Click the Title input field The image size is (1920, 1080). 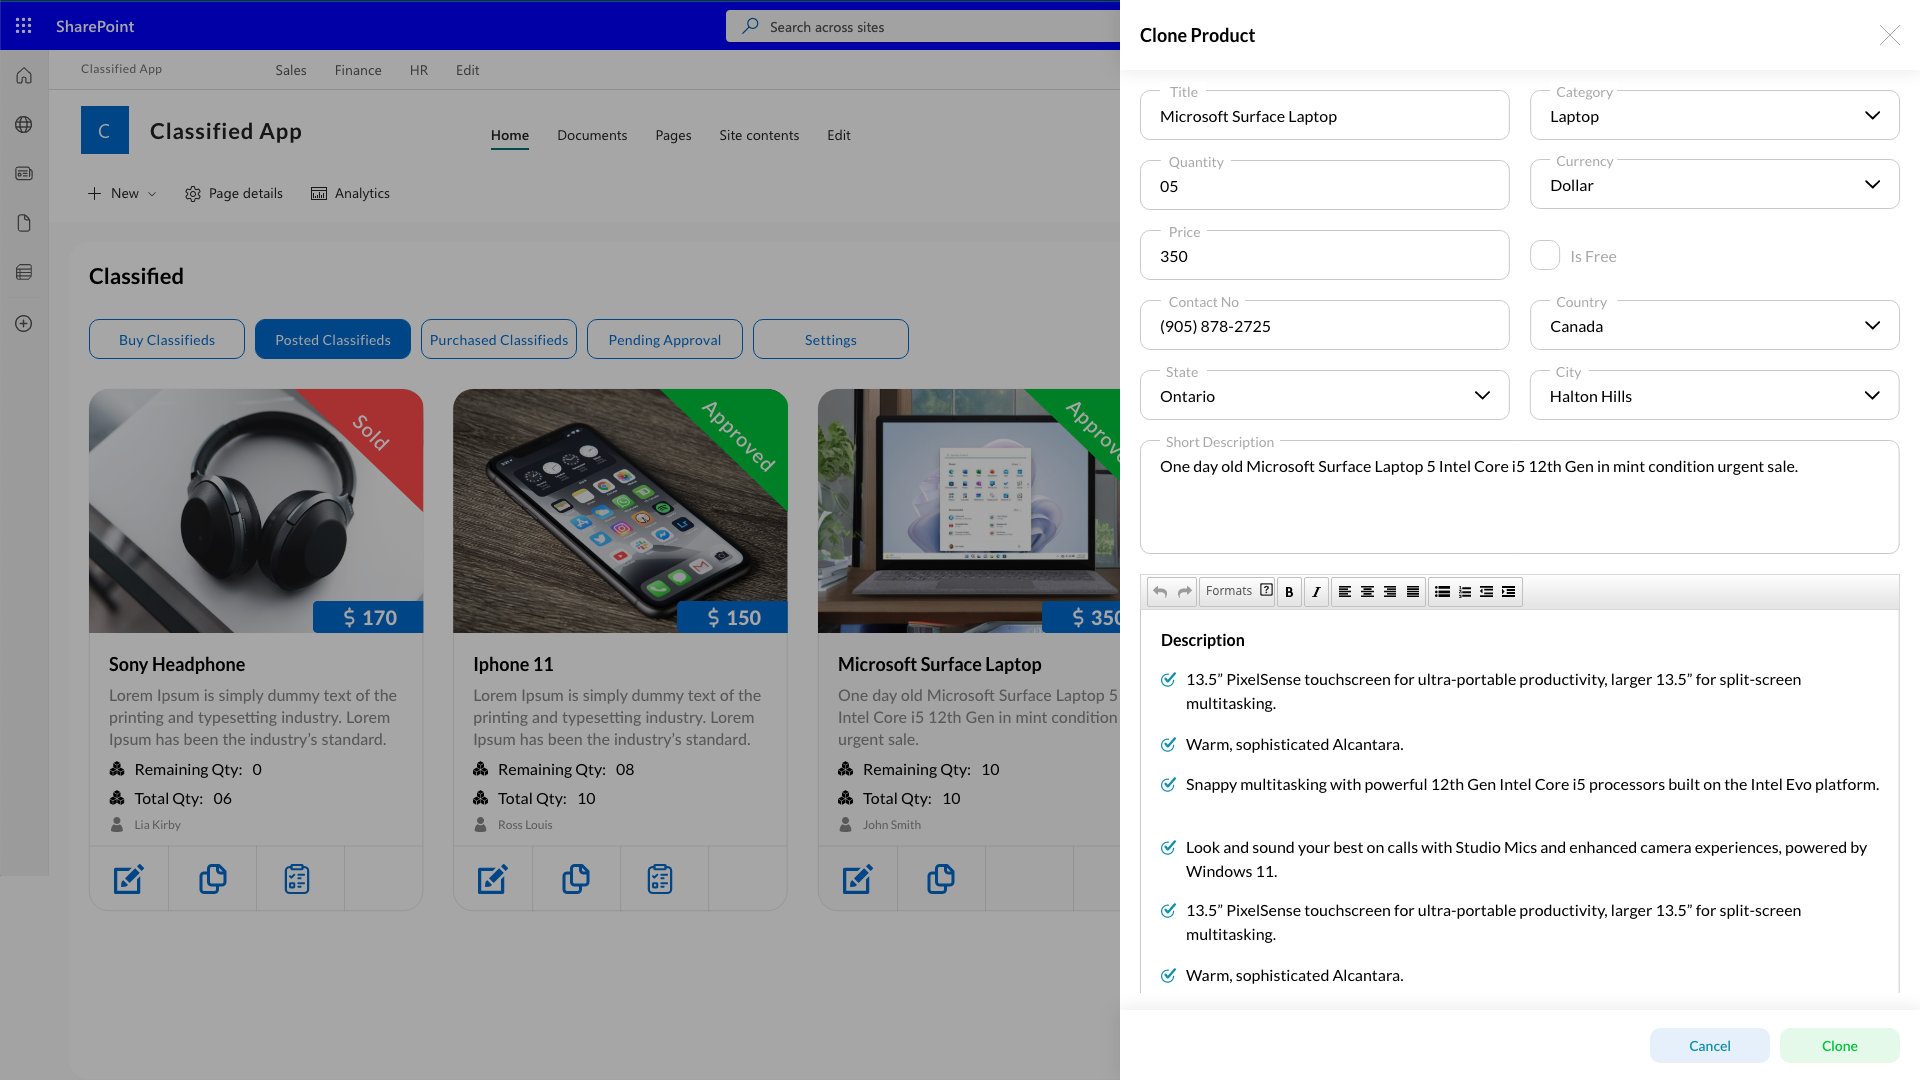1324,116
